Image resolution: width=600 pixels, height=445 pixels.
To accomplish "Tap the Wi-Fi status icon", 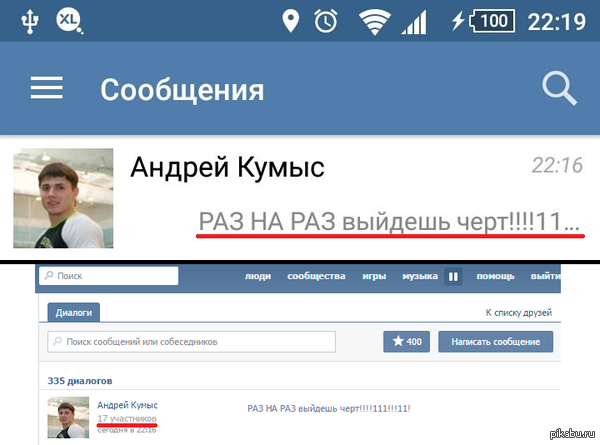I will (x=375, y=22).
